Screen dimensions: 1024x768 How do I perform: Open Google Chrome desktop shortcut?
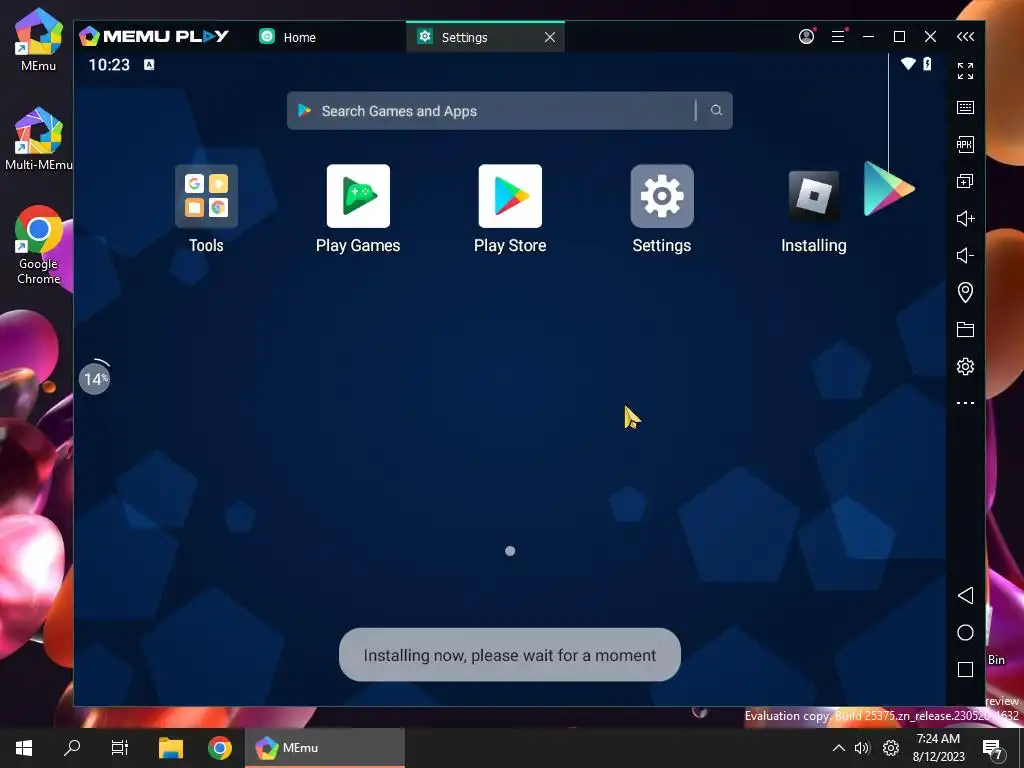(x=39, y=245)
